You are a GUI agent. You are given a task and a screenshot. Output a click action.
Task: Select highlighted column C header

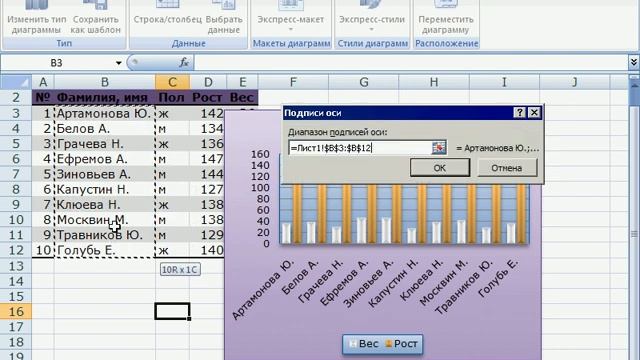172,82
